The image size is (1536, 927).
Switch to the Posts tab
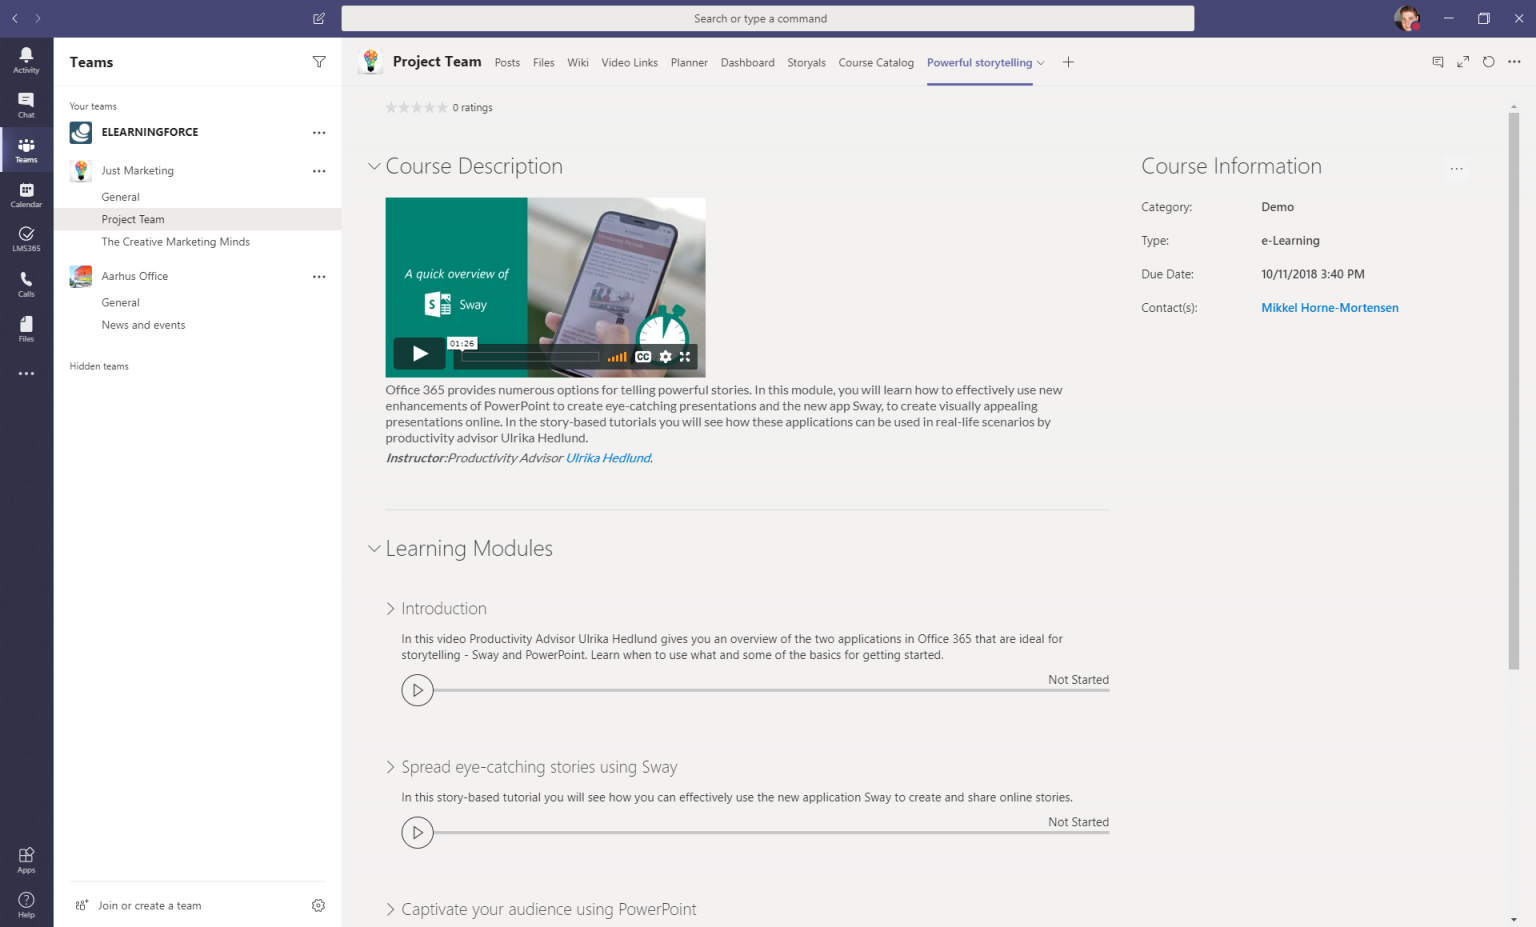(x=507, y=62)
